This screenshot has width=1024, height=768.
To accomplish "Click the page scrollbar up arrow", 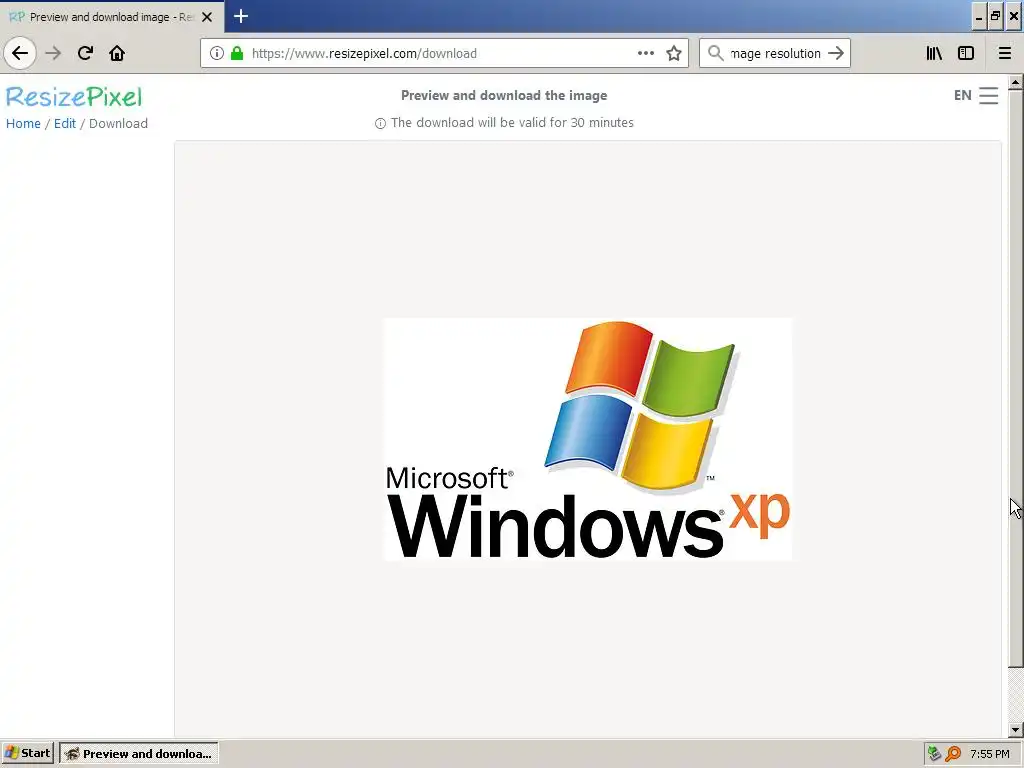I will click(x=1015, y=82).
